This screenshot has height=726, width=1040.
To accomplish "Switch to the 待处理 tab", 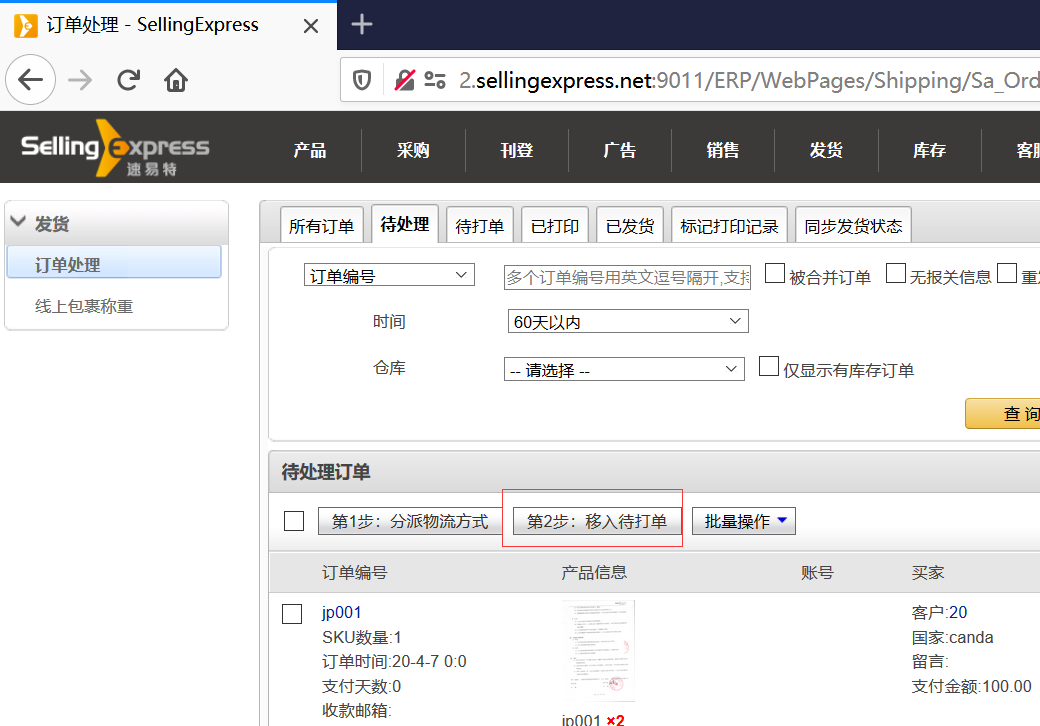I will (405, 225).
